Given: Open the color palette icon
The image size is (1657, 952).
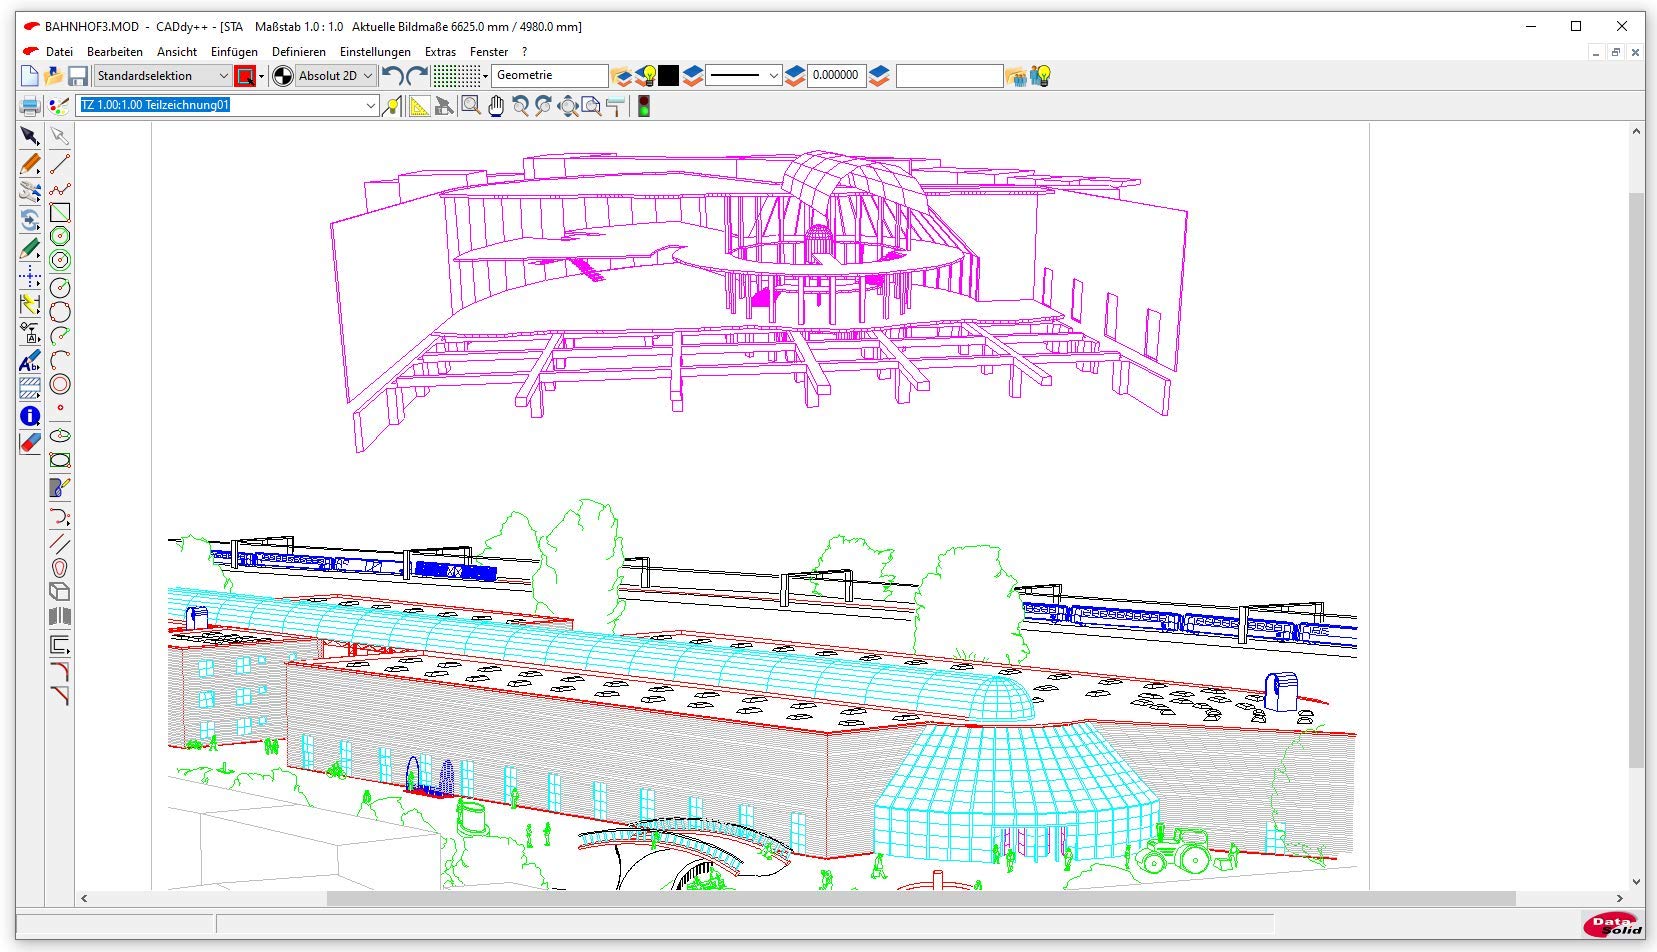Looking at the screenshot, I should point(59,106).
